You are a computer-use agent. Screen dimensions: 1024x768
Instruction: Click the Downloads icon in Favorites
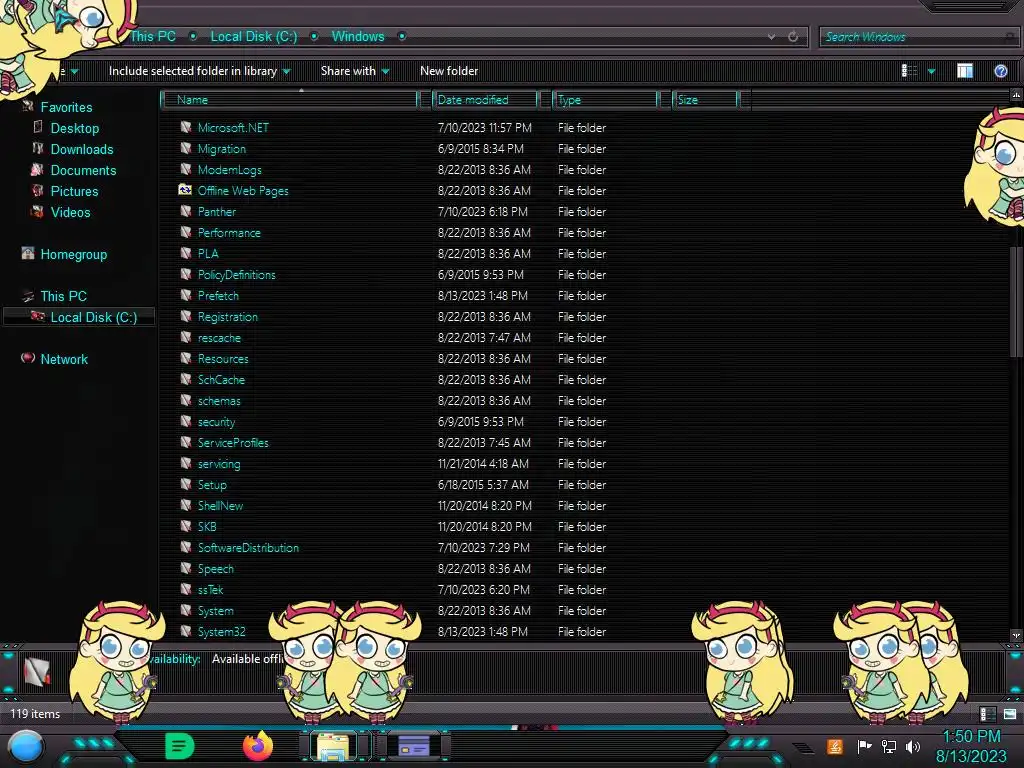(38, 148)
